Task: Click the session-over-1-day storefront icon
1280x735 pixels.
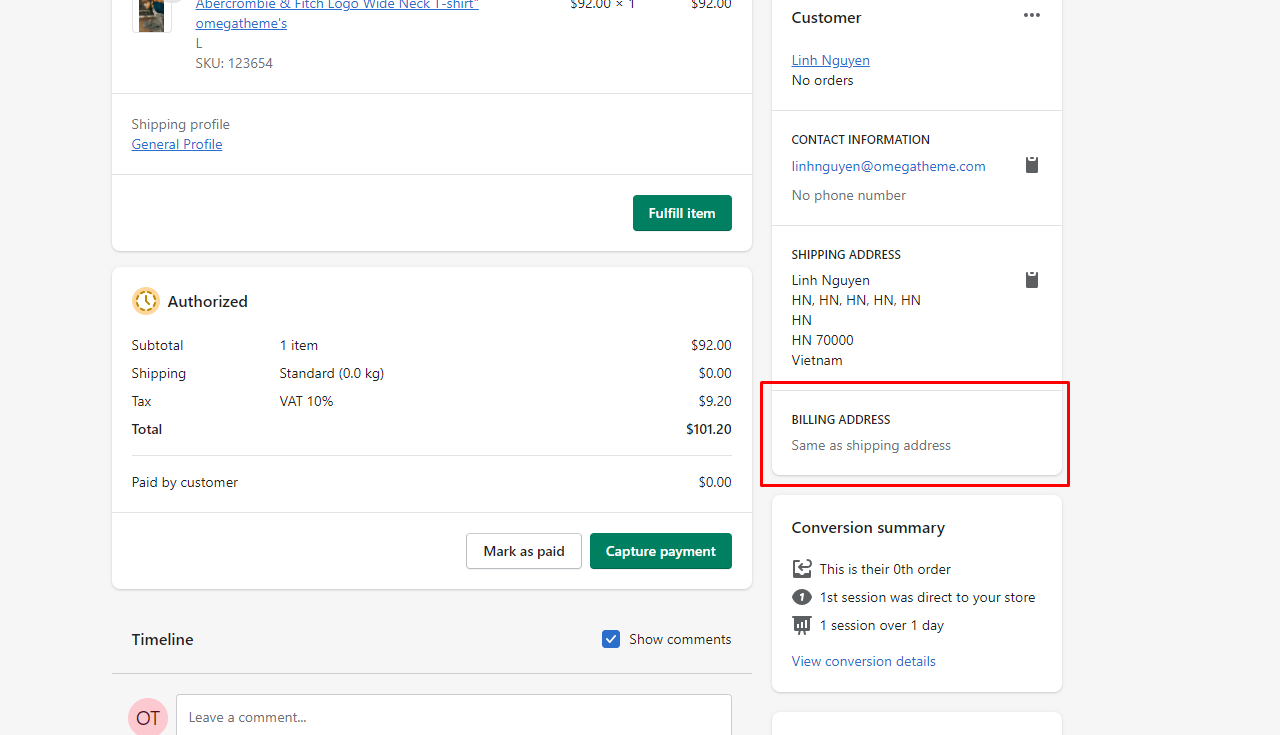Action: tap(801, 625)
